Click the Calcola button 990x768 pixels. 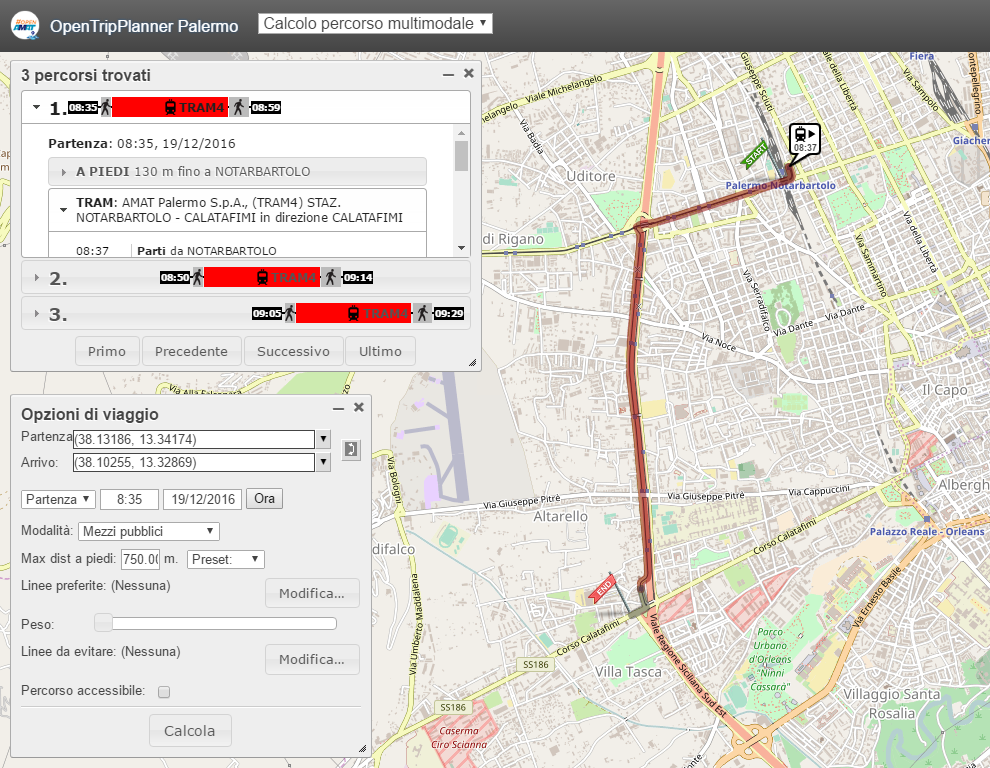pyautogui.click(x=190, y=731)
